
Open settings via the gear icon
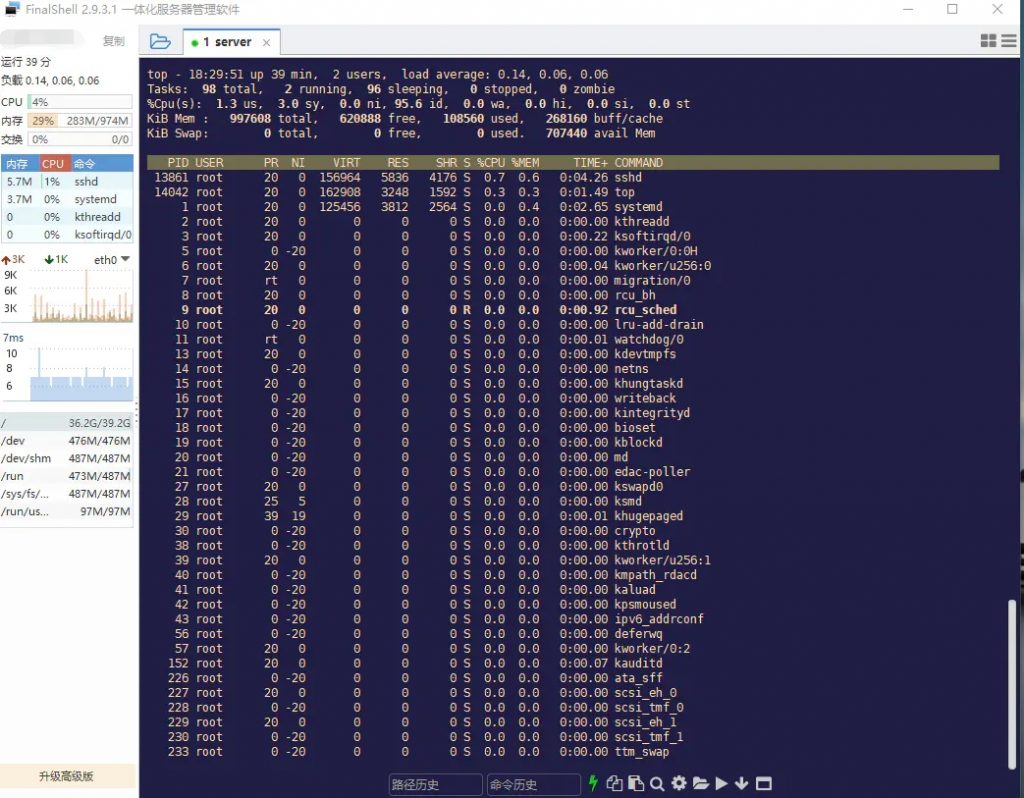point(680,784)
